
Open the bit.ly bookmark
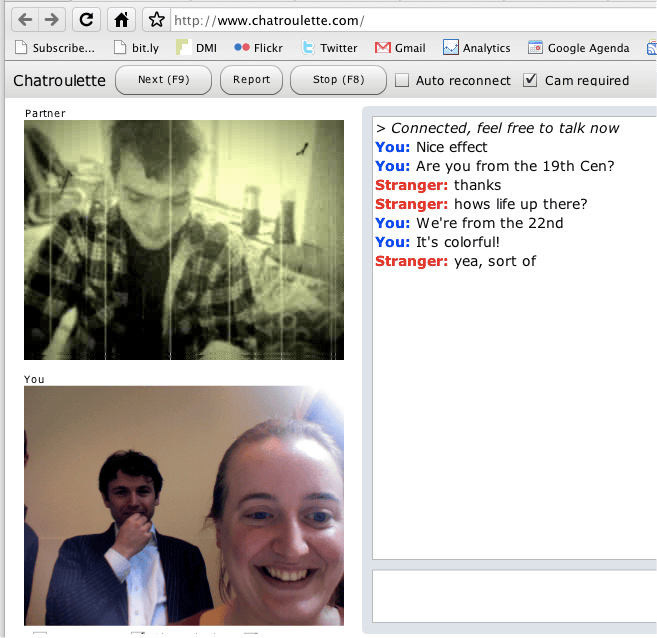pyautogui.click(x=137, y=48)
